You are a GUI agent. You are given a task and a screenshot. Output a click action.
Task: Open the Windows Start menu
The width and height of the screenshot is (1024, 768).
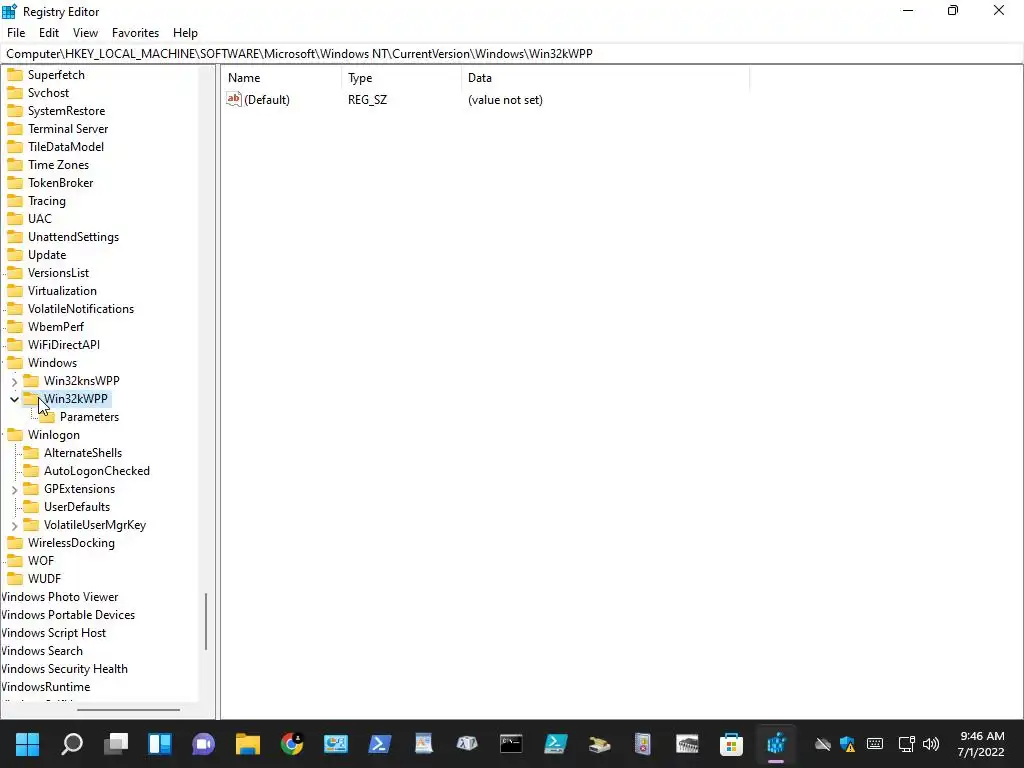pyautogui.click(x=27, y=743)
